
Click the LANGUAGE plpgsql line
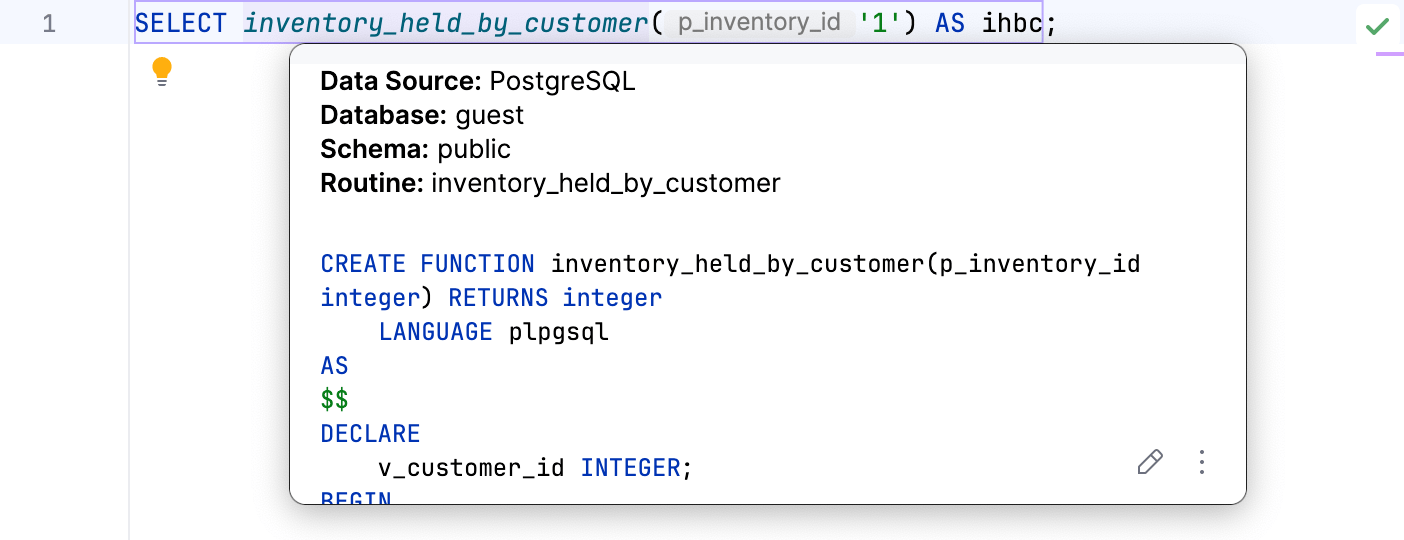coord(494,332)
